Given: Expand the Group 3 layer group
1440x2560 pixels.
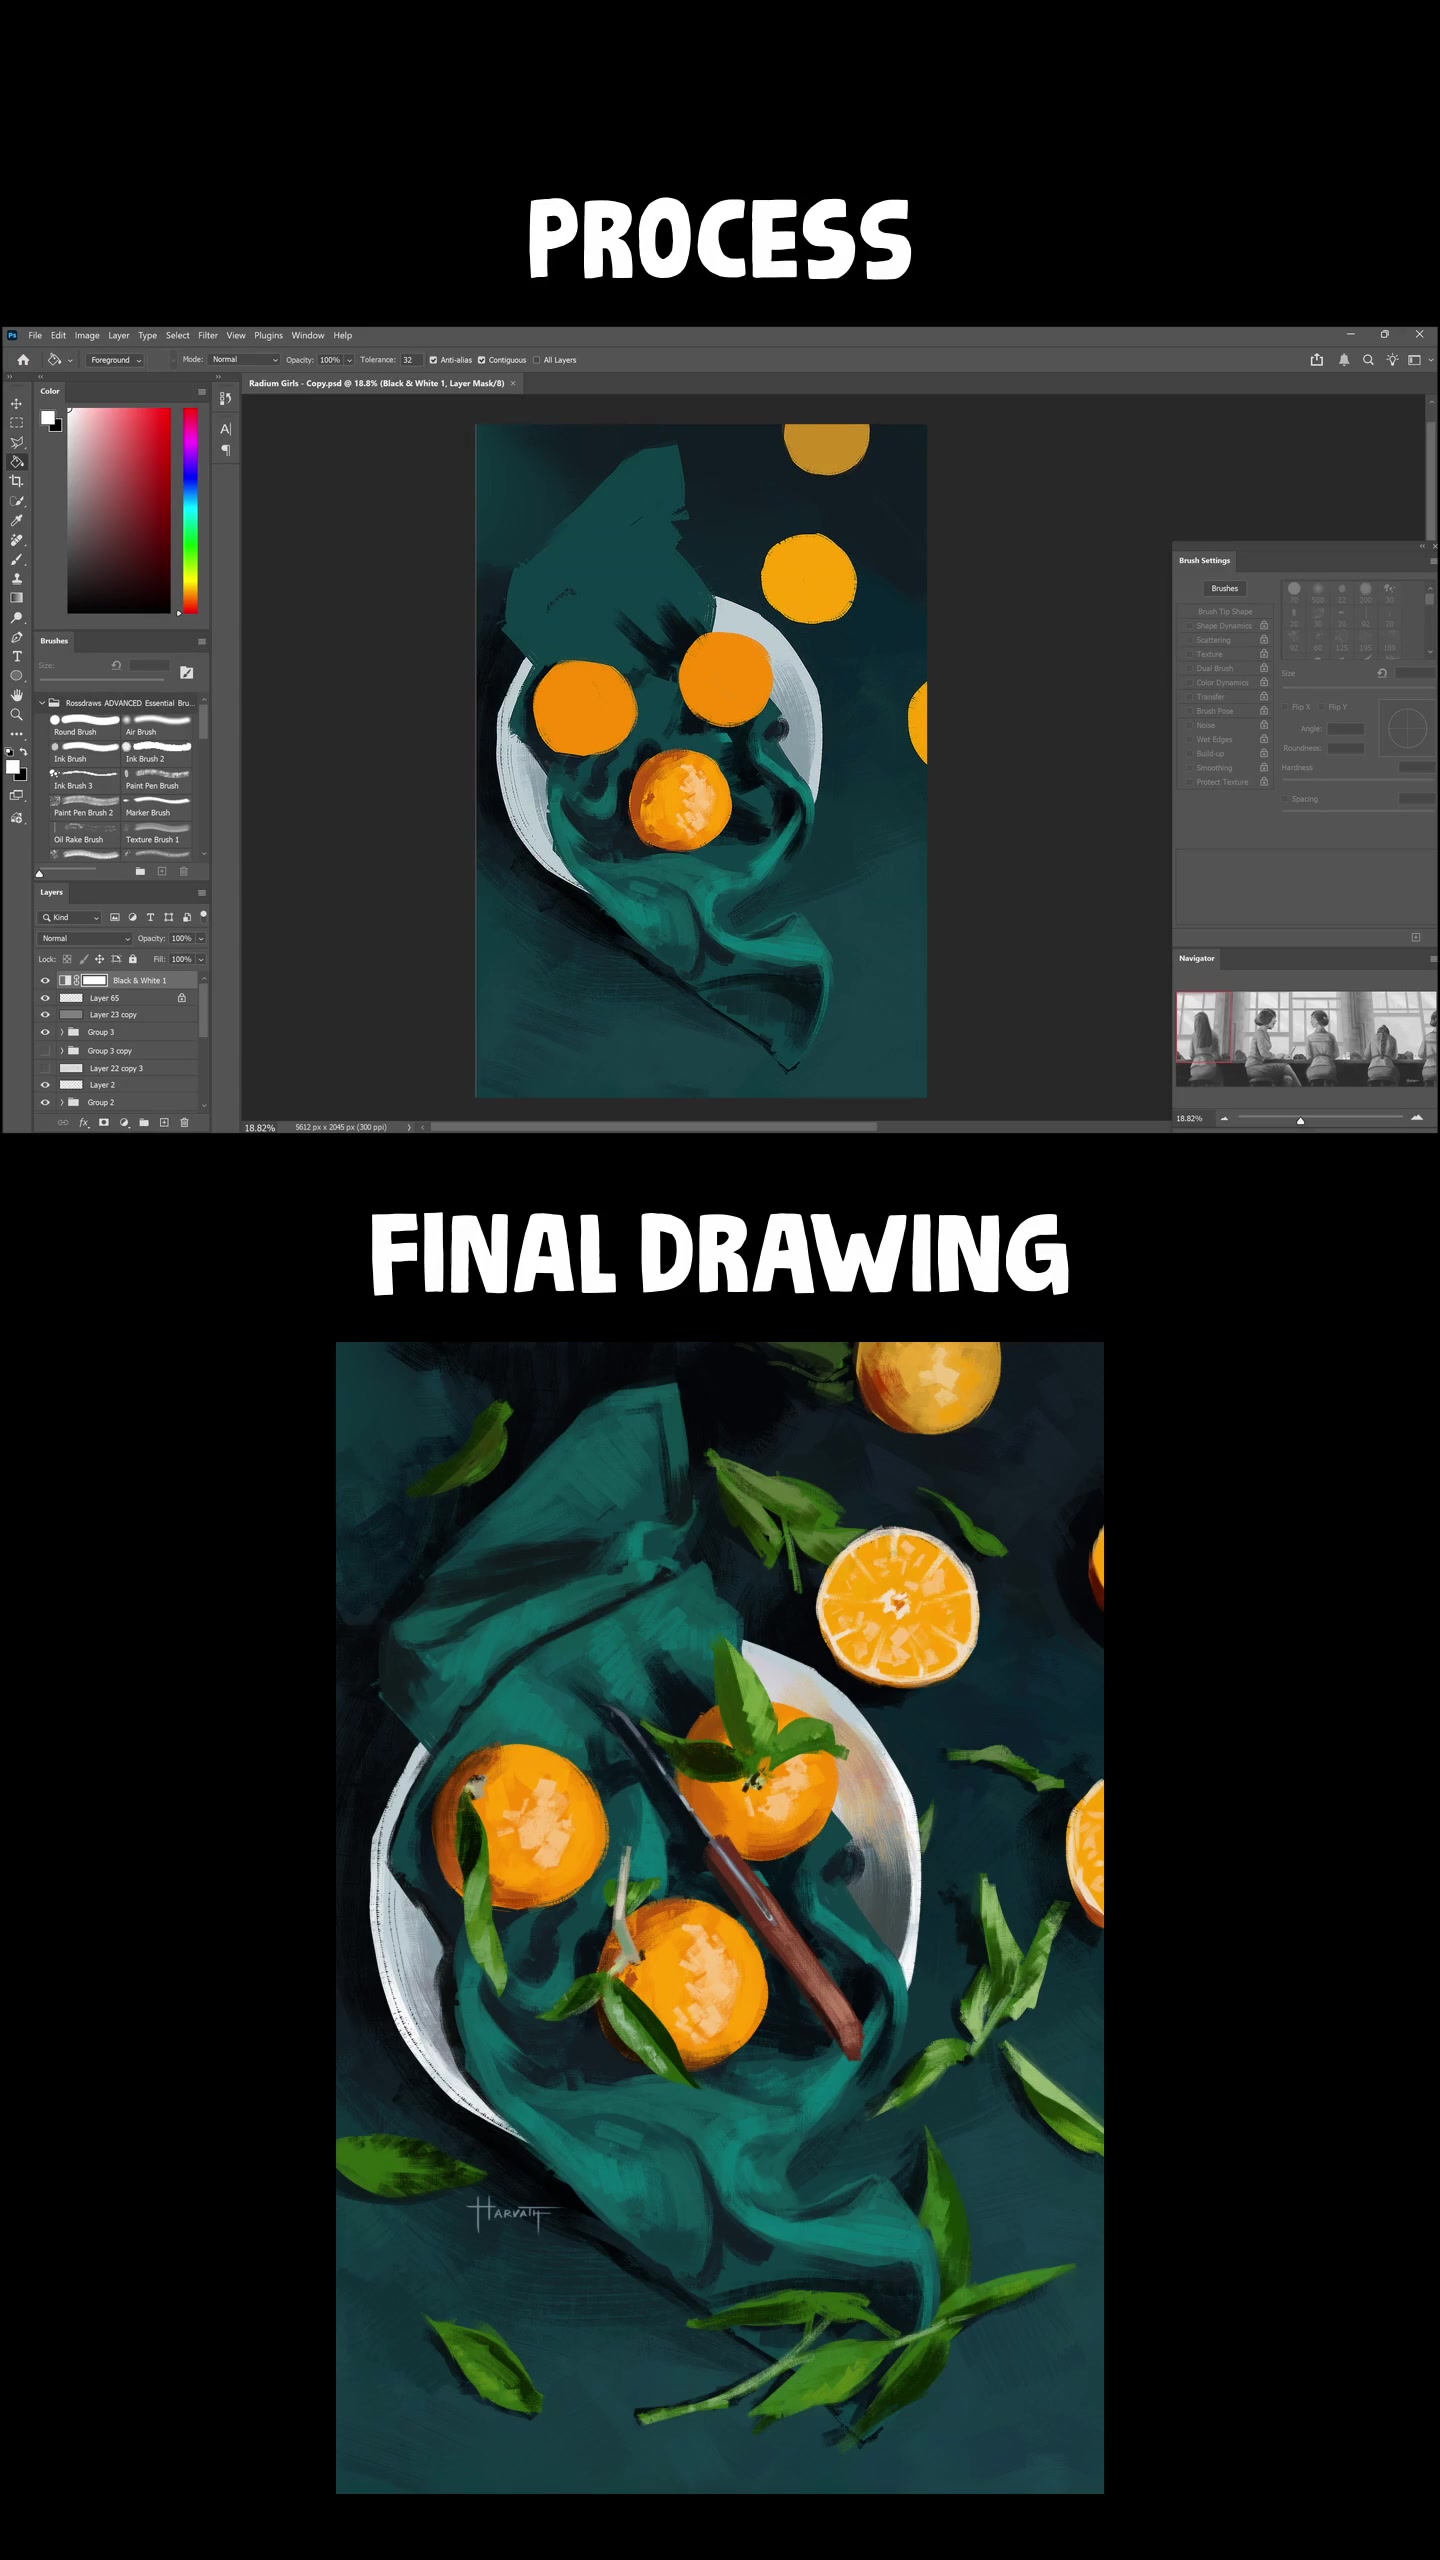Looking at the screenshot, I should pyautogui.click(x=62, y=1032).
